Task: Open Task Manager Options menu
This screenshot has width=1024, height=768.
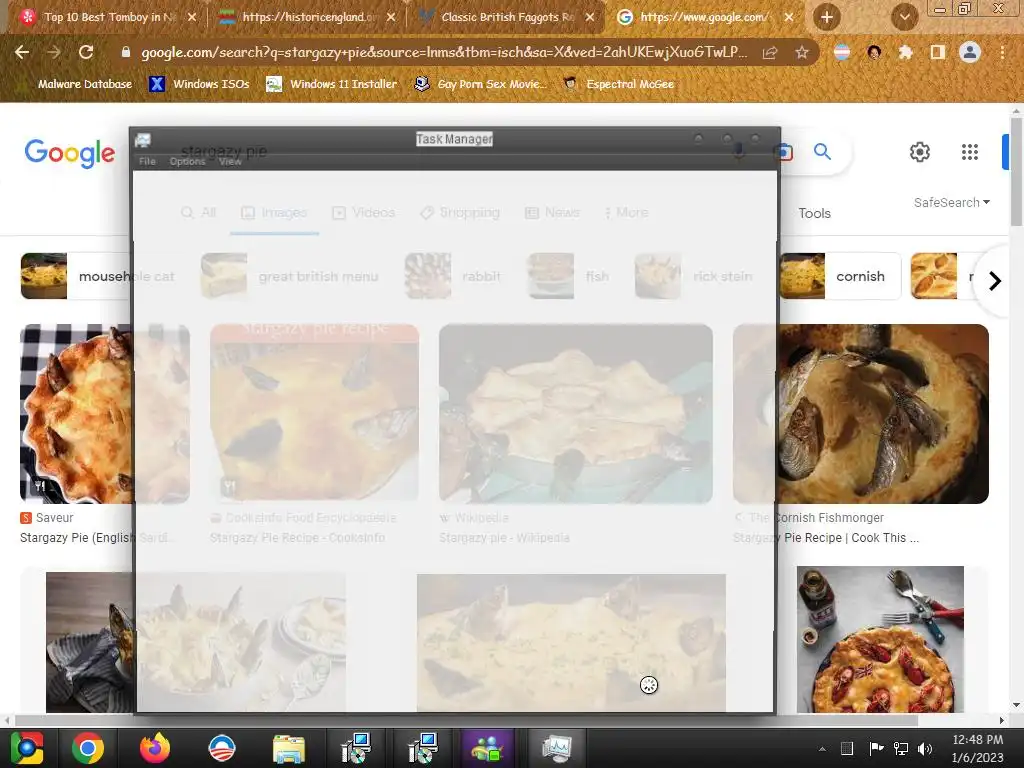Action: (187, 161)
